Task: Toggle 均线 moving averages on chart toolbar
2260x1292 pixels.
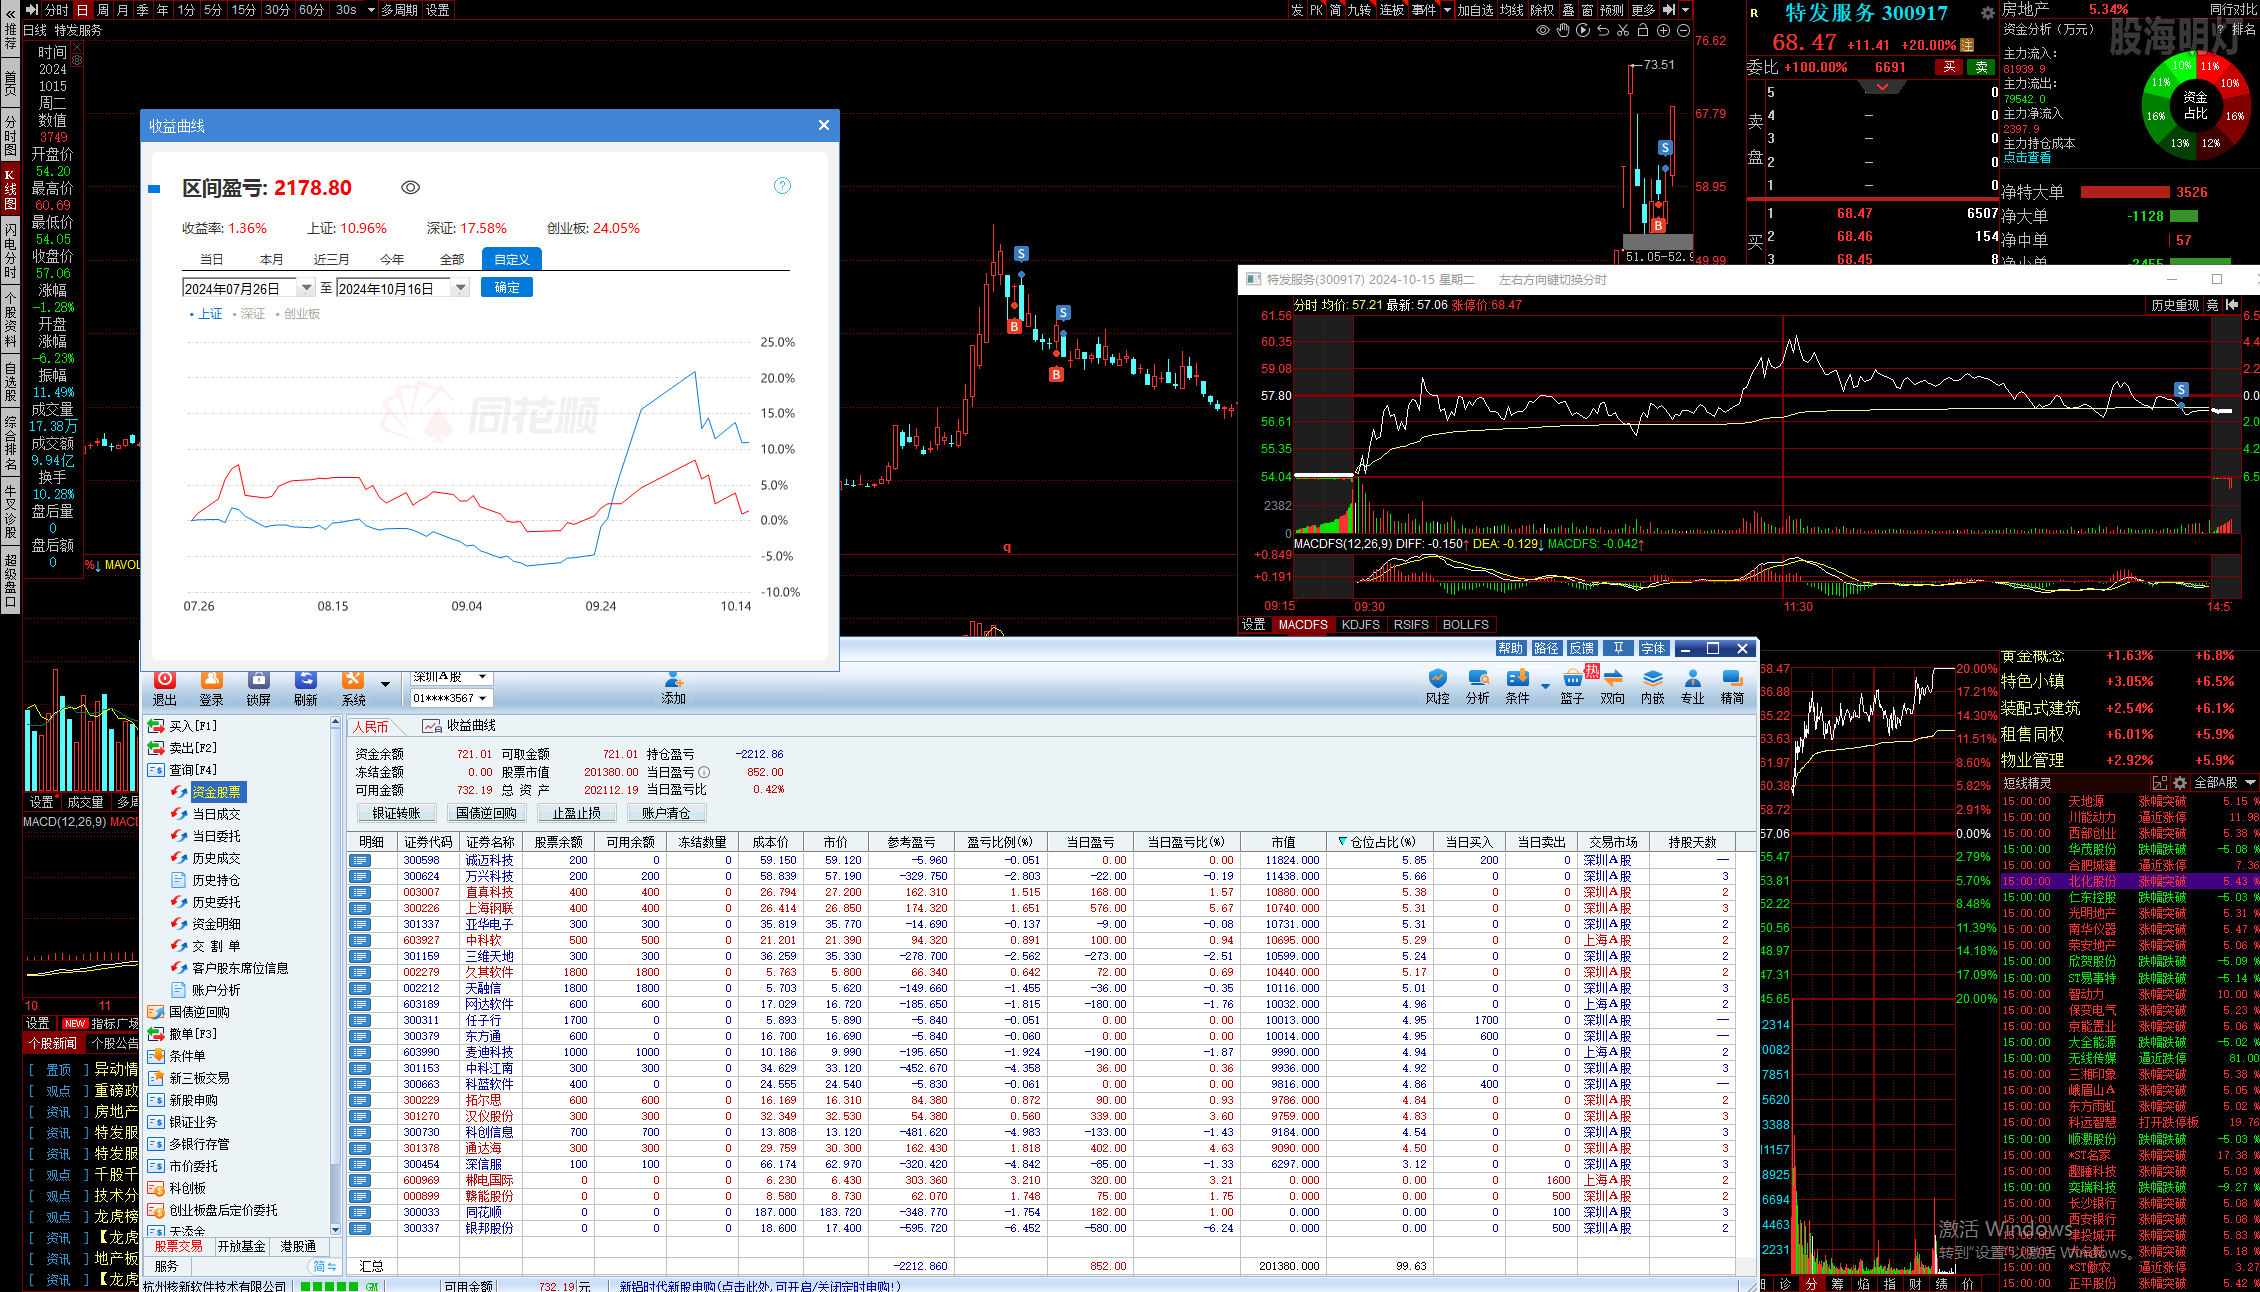Action: tap(1512, 10)
